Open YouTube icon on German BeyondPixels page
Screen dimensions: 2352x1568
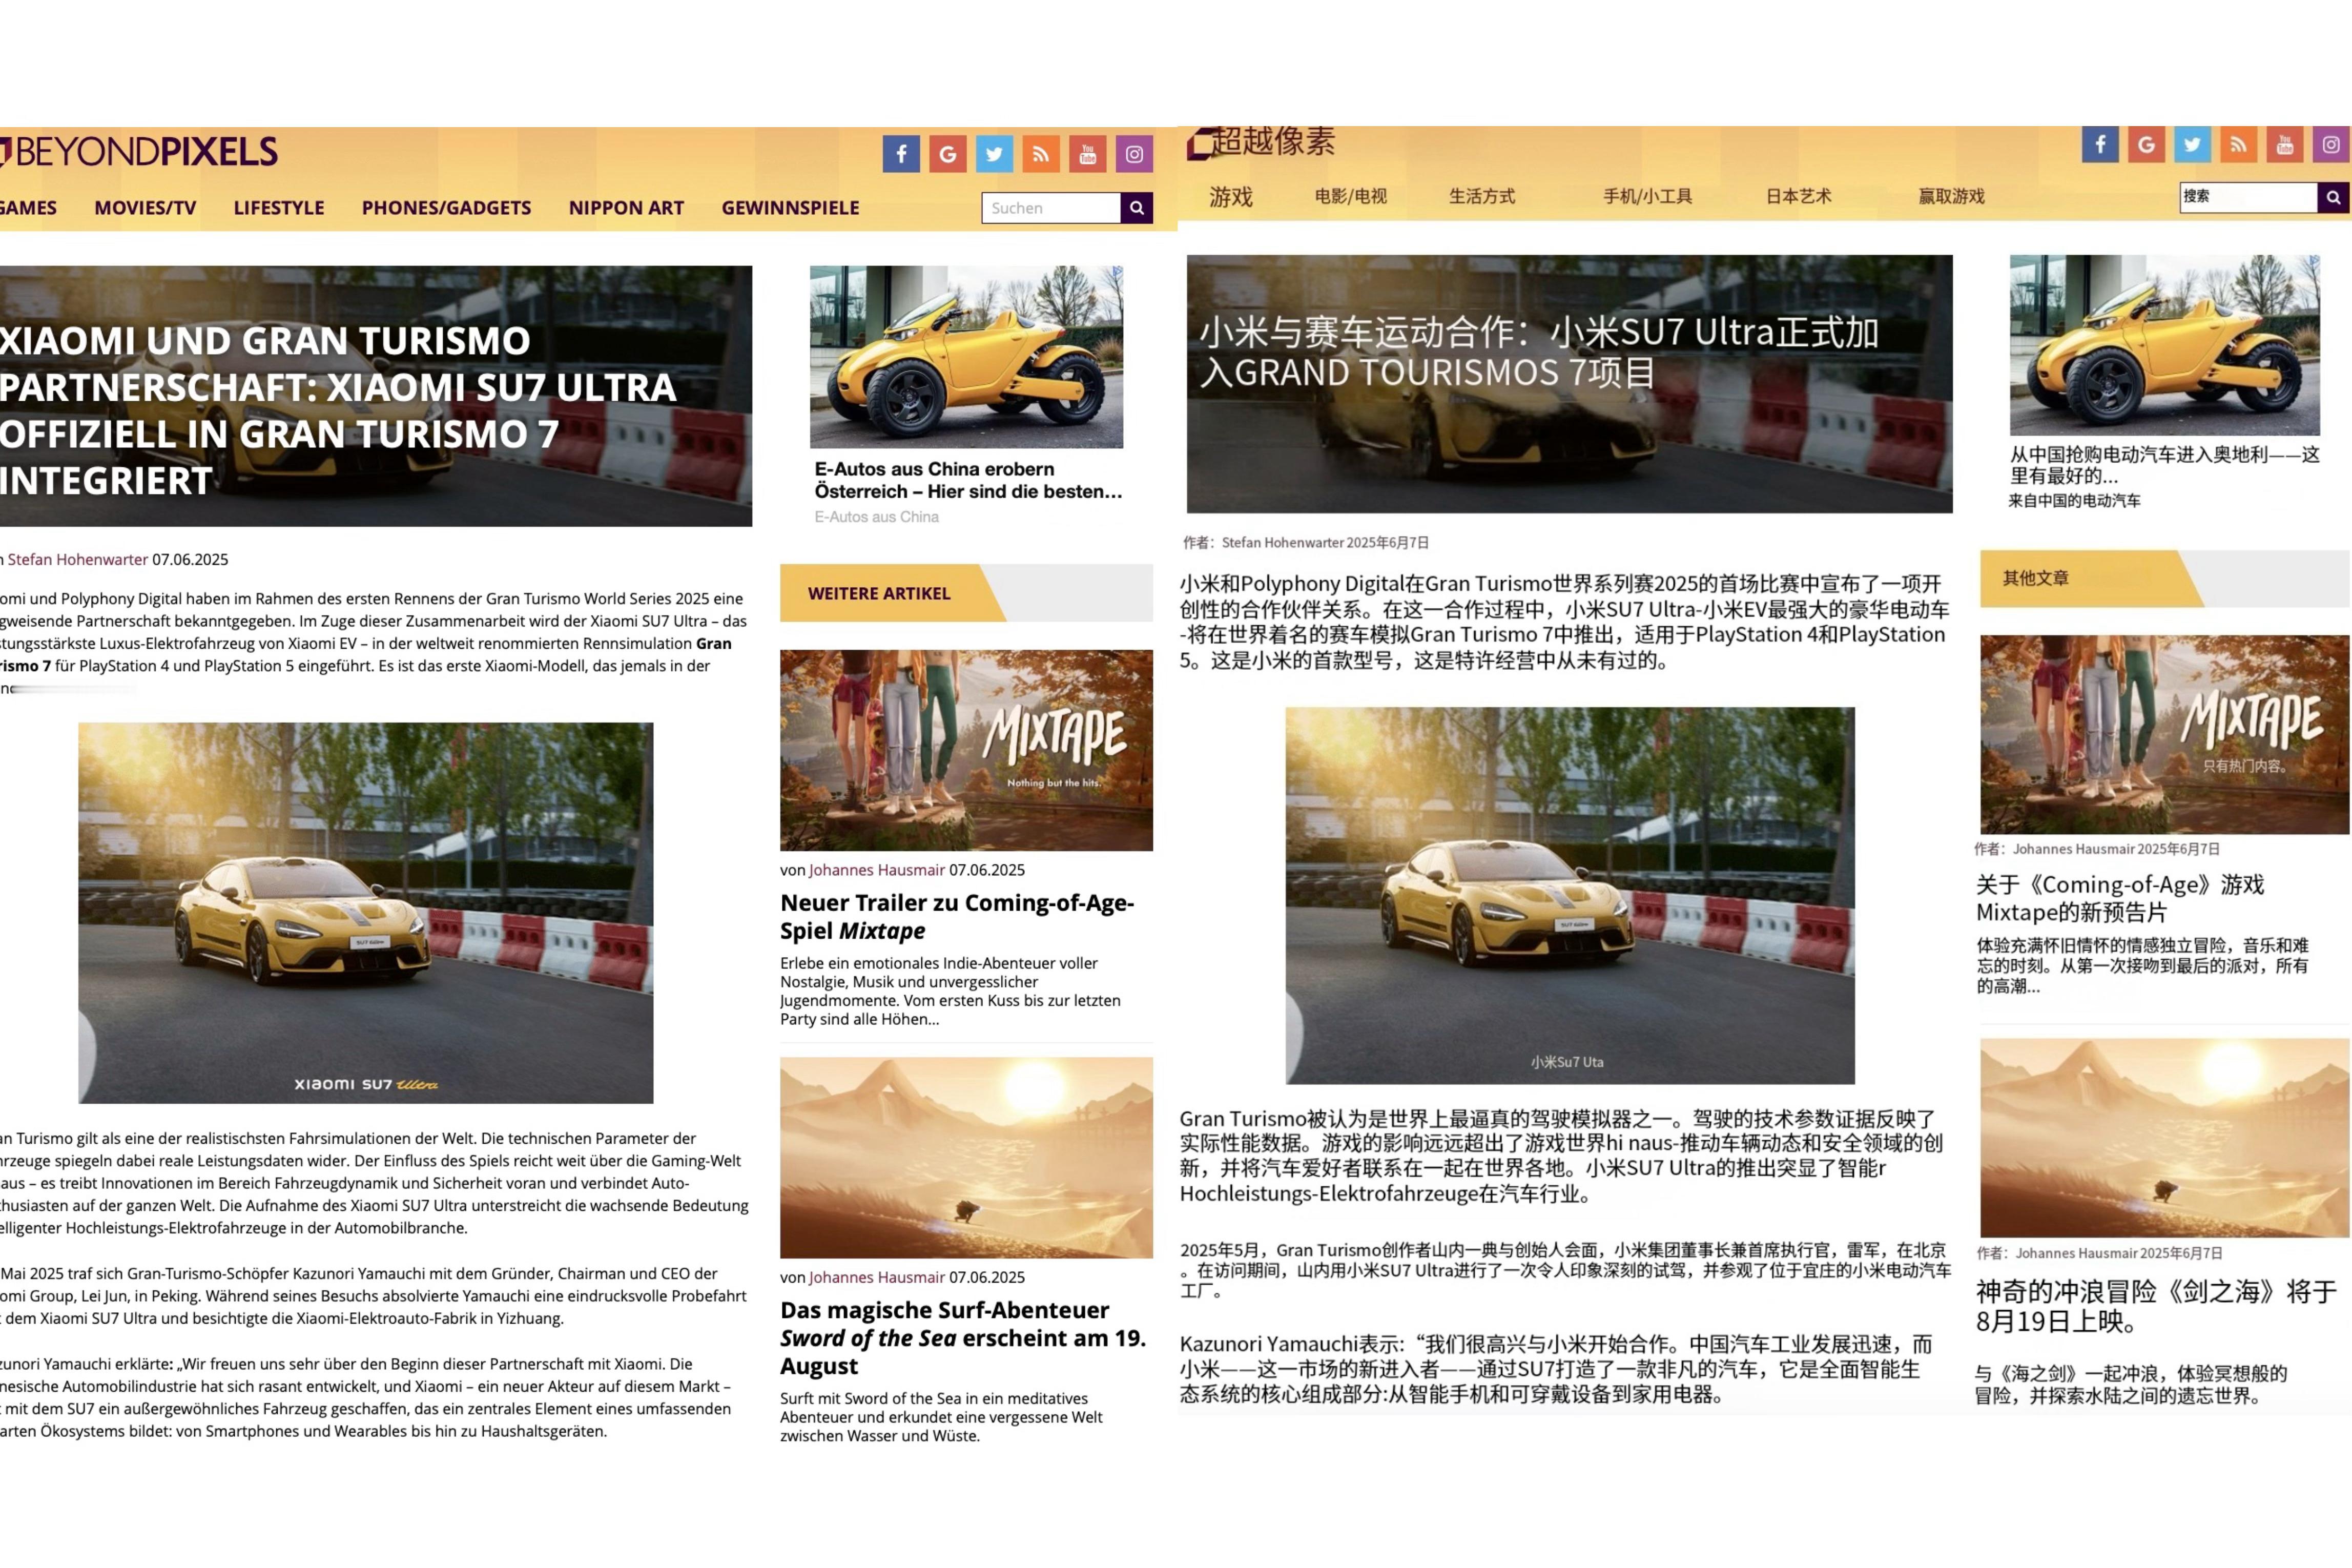pos(1088,154)
